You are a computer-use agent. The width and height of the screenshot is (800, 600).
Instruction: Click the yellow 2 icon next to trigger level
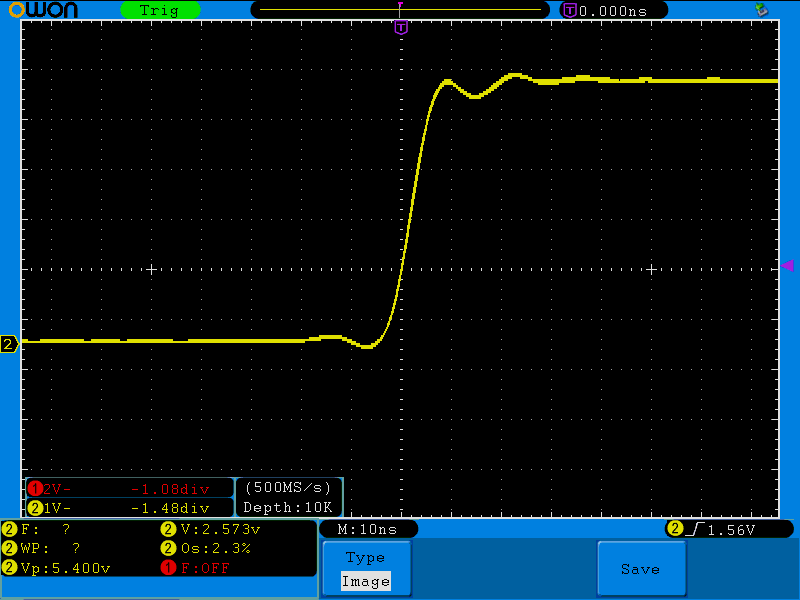click(x=675, y=529)
